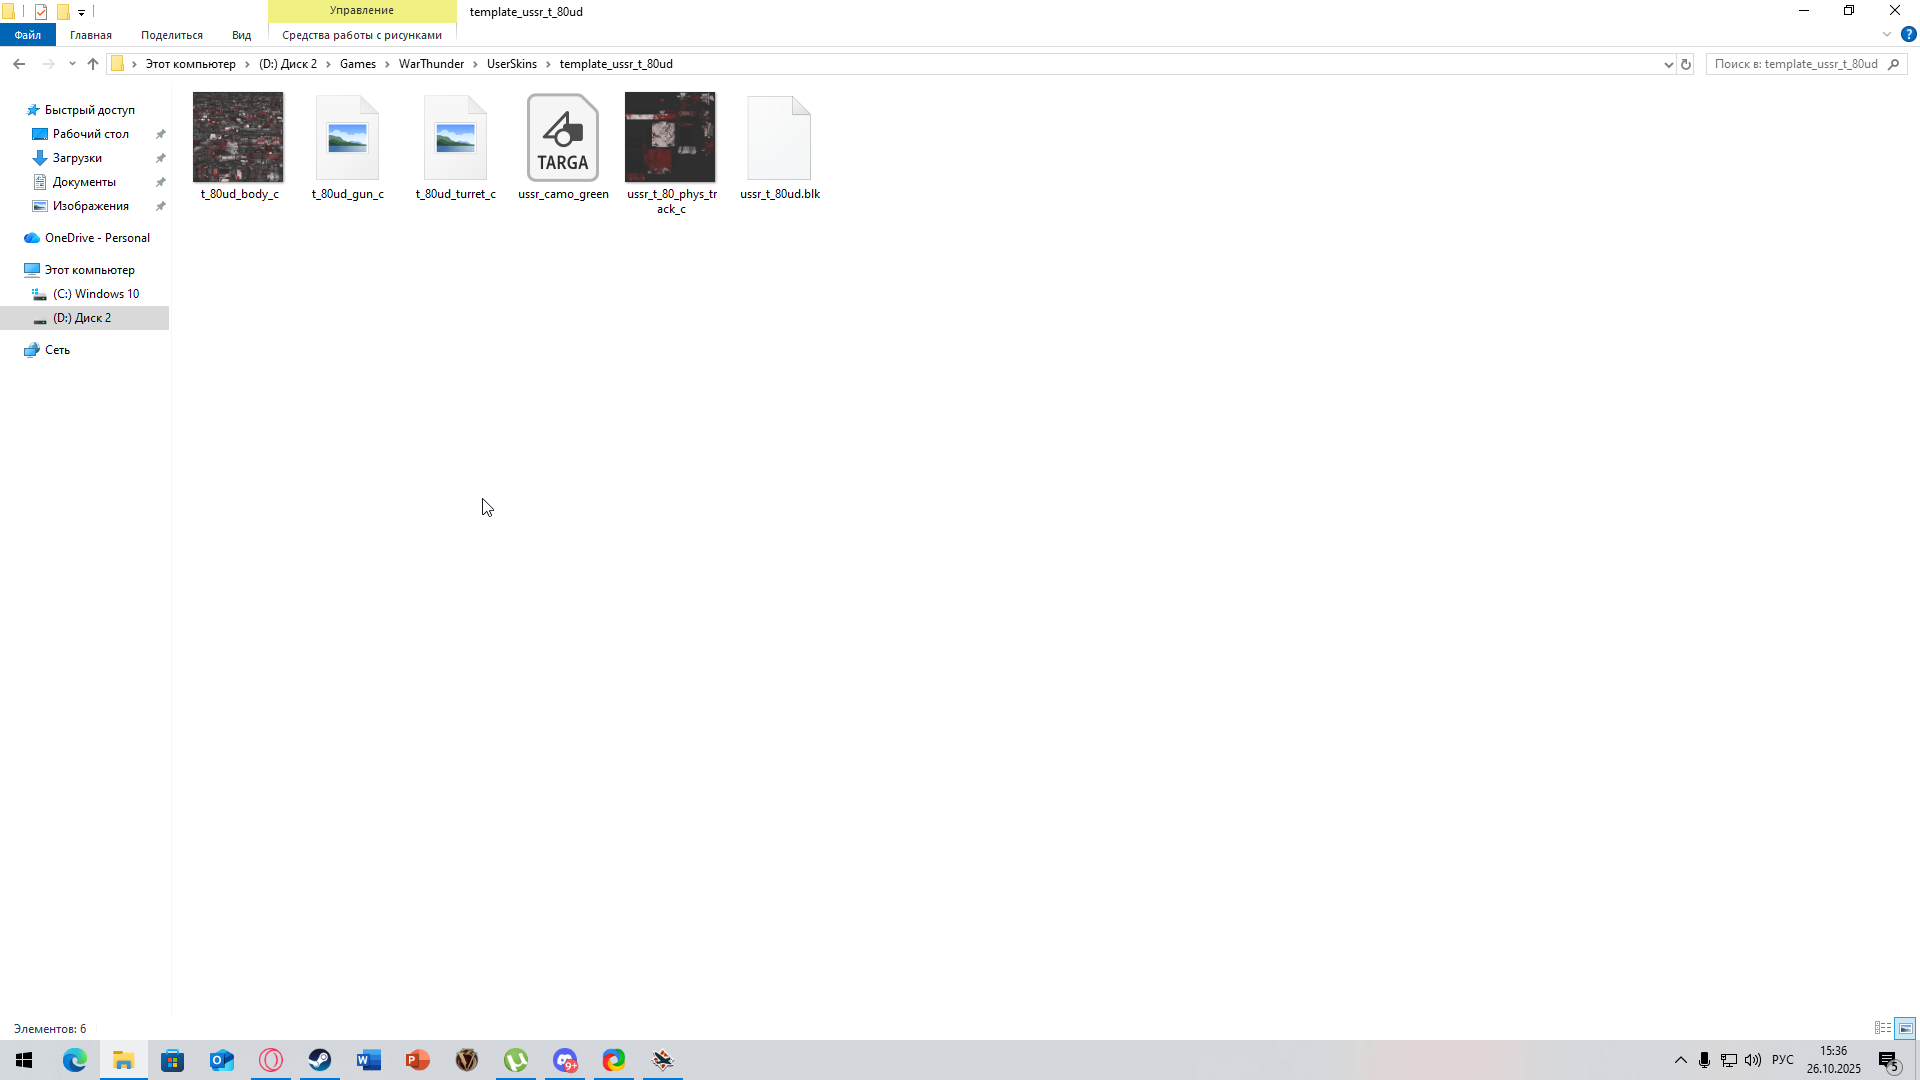
Task: Open recent locations dropdown arrow
Action: pos(72,64)
